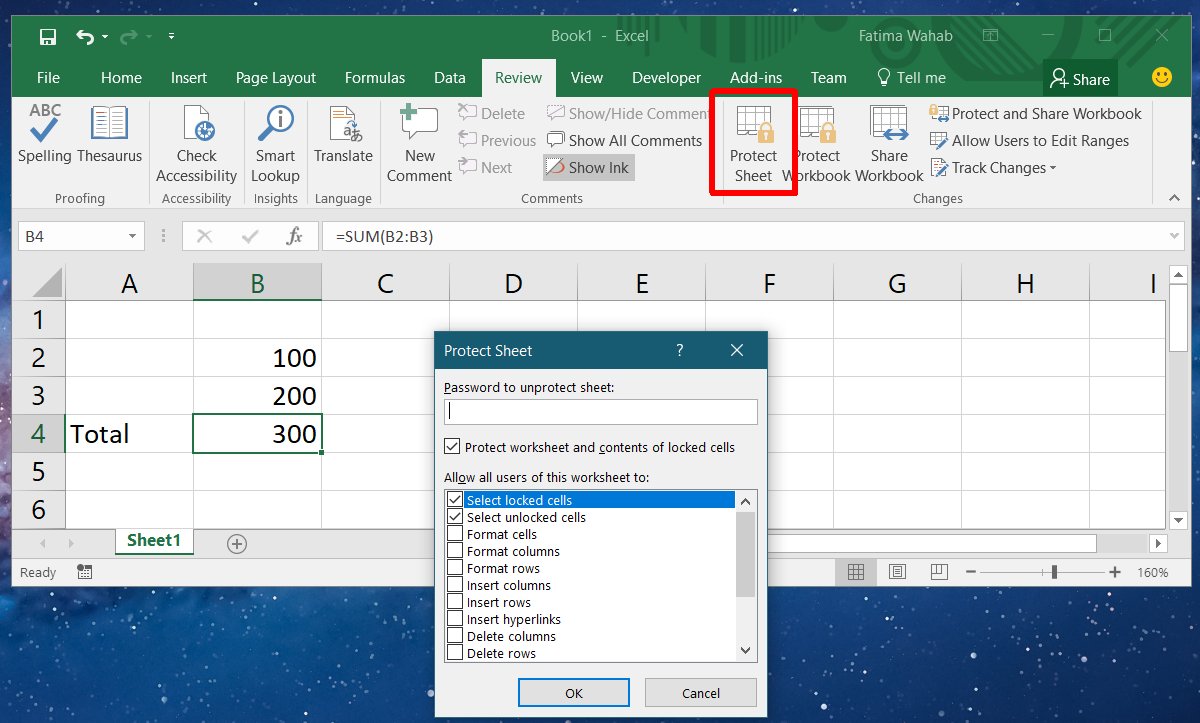Click the password to unprotect sheet field

pos(601,411)
